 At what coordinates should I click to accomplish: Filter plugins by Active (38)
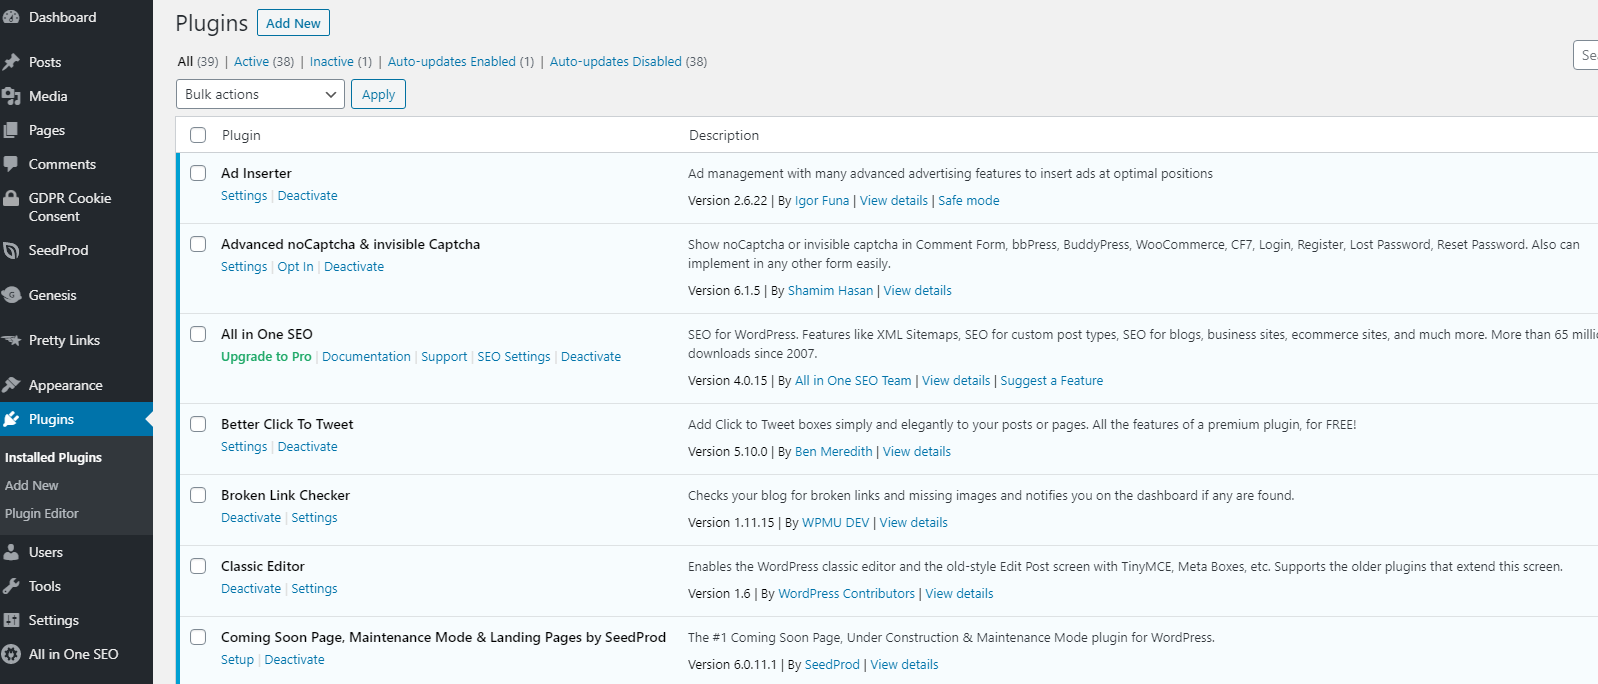pyautogui.click(x=264, y=61)
